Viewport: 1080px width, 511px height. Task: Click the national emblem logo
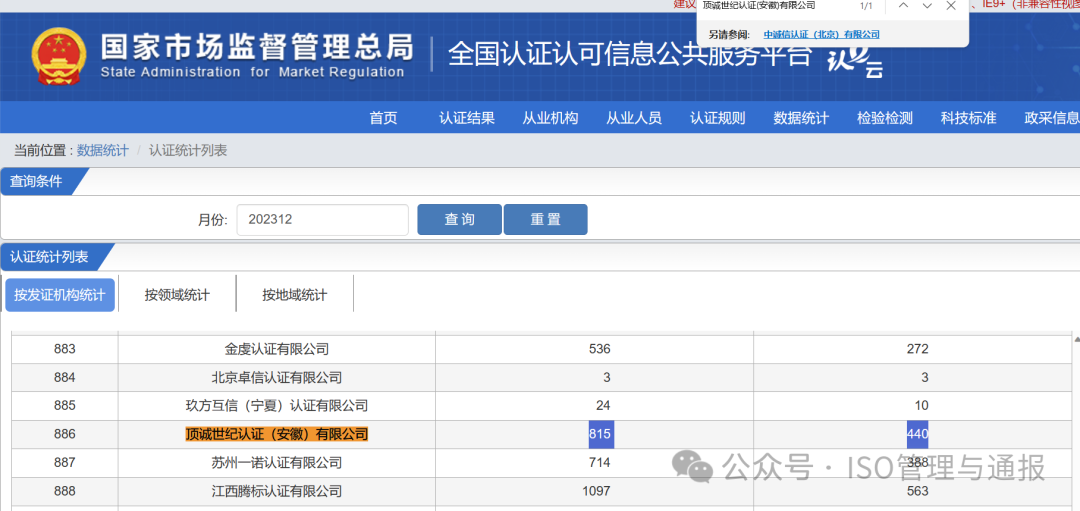click(61, 56)
